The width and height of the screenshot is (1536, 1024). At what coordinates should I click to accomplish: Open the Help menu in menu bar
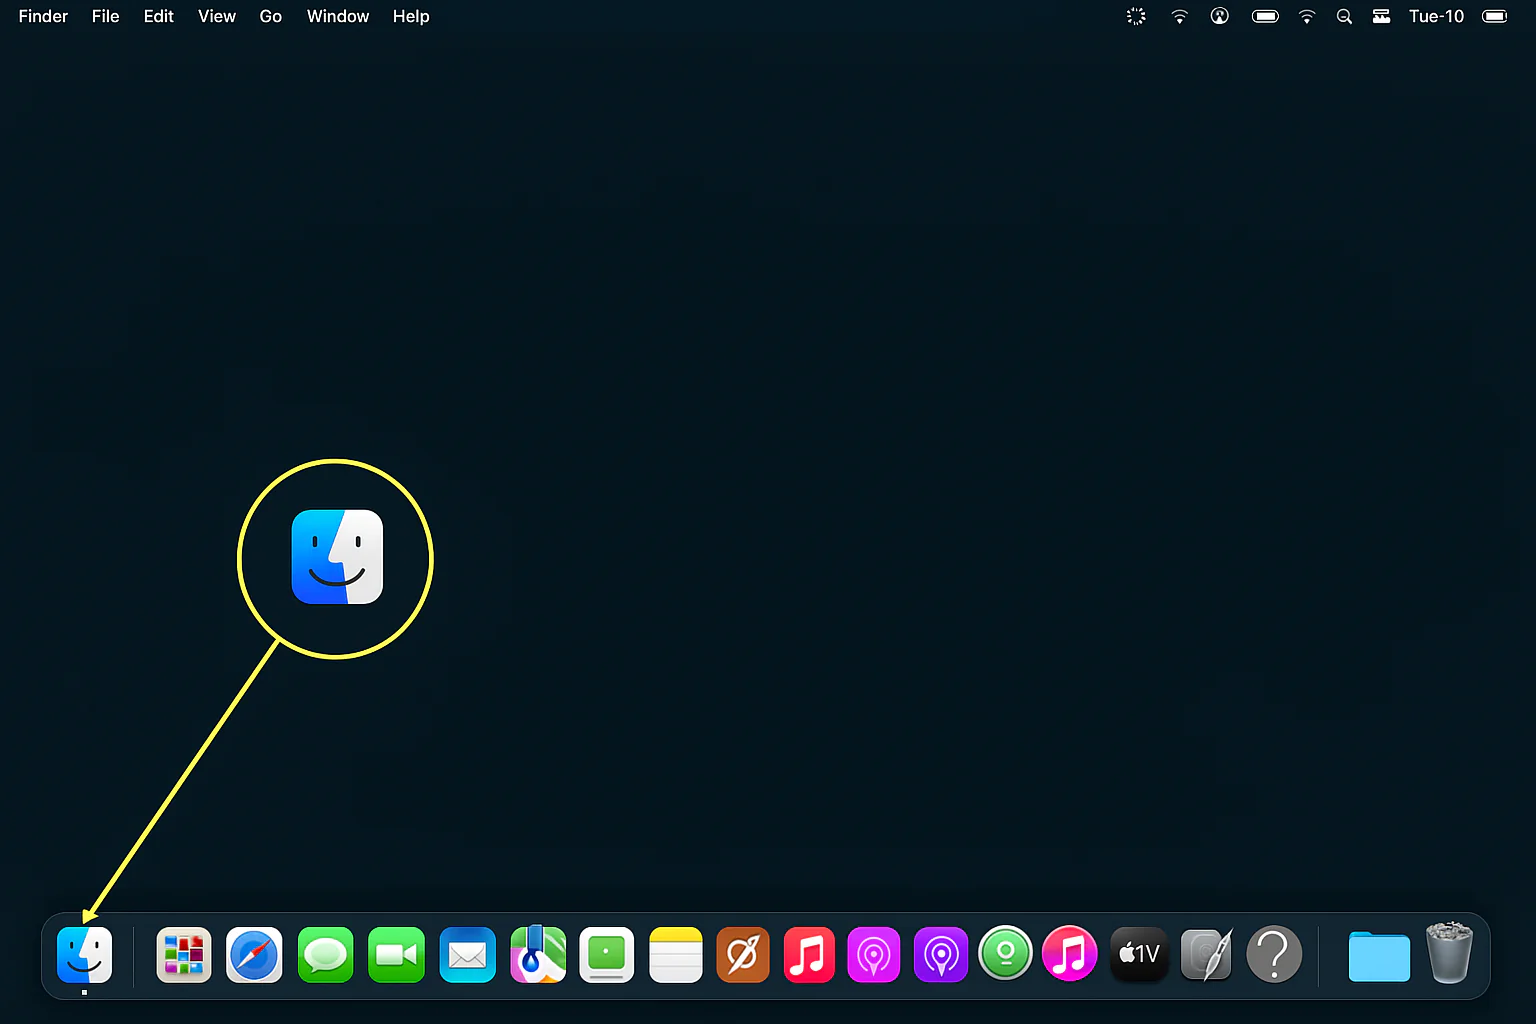tap(410, 16)
